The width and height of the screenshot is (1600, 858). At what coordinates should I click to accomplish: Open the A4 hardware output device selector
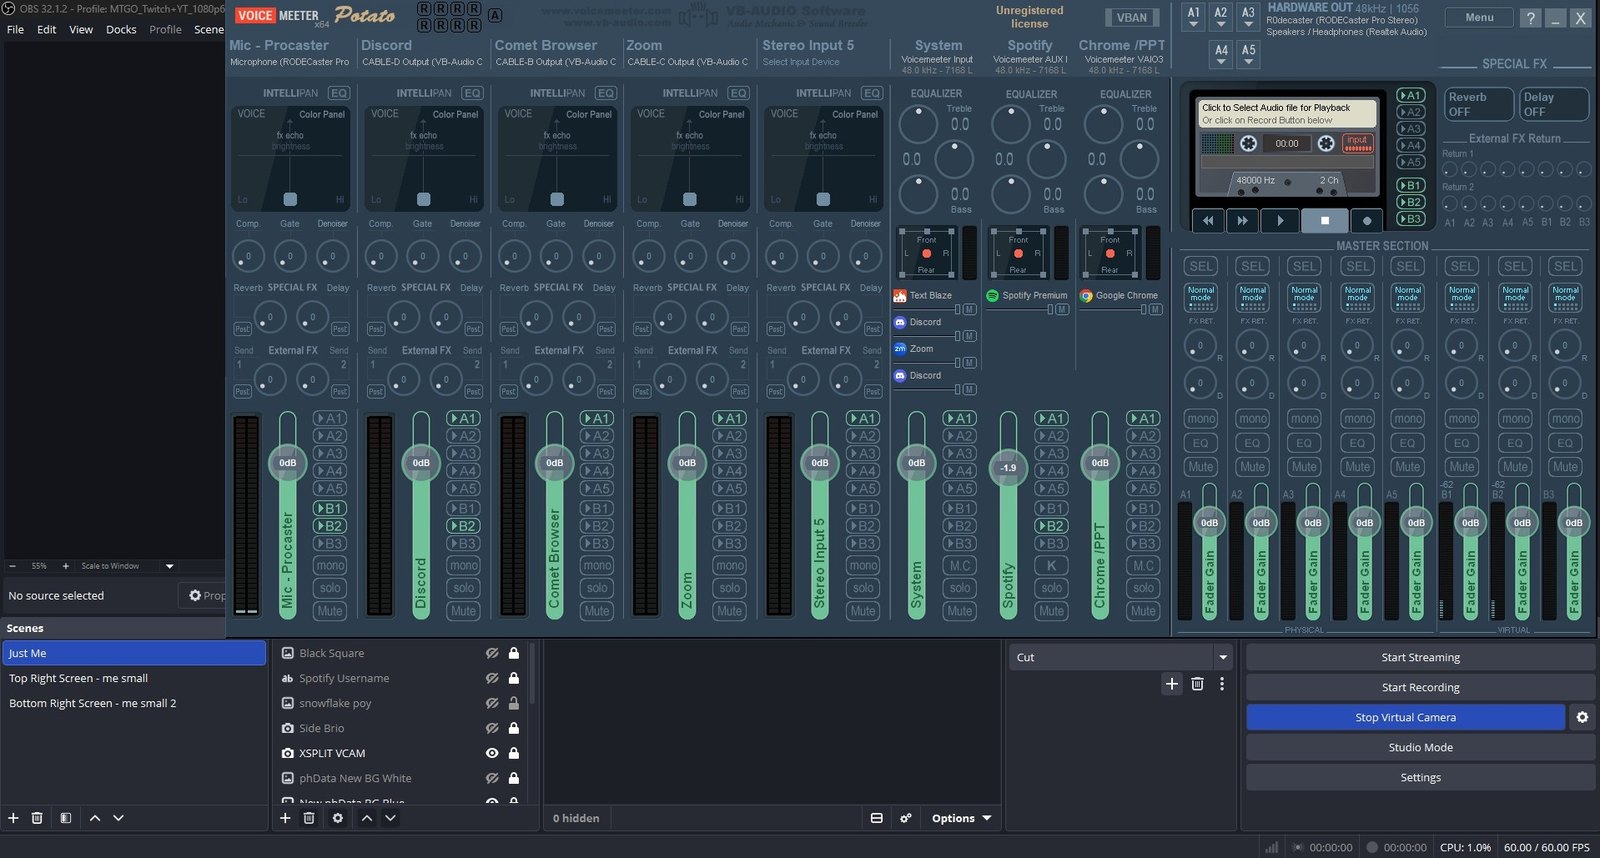pyautogui.click(x=1221, y=54)
